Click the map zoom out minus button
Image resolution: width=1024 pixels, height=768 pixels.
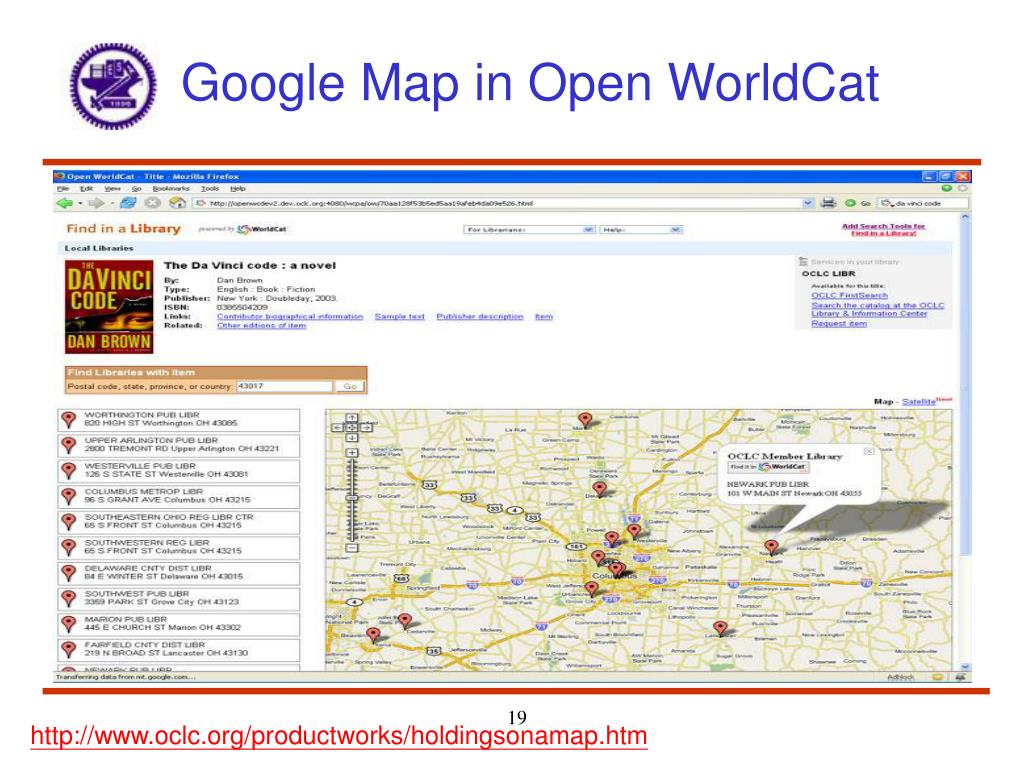[351, 548]
